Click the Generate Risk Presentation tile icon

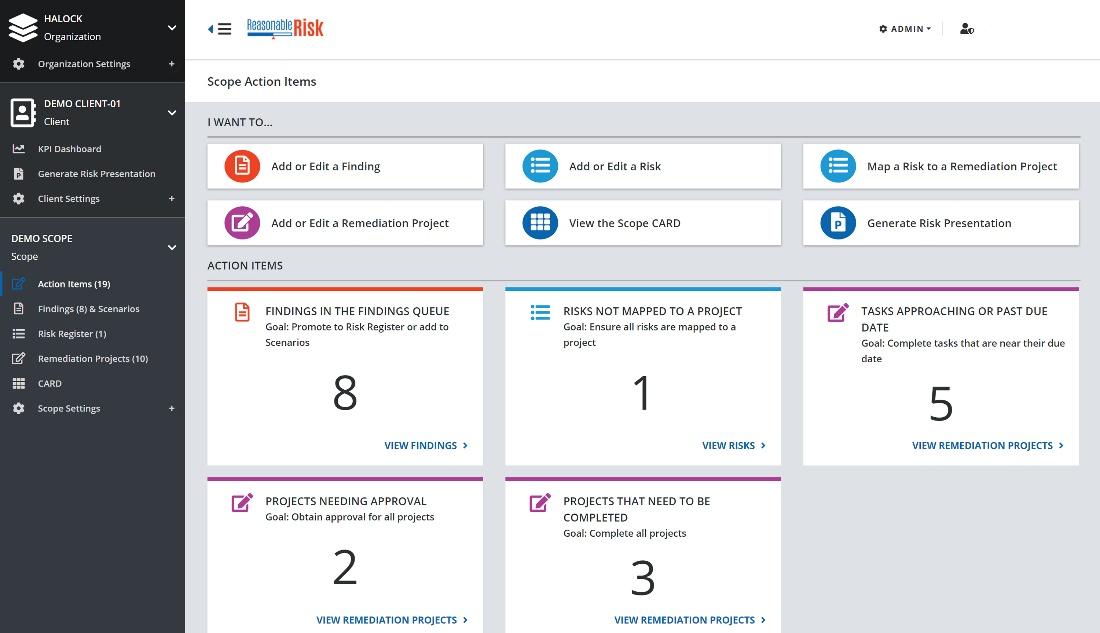pyautogui.click(x=838, y=223)
